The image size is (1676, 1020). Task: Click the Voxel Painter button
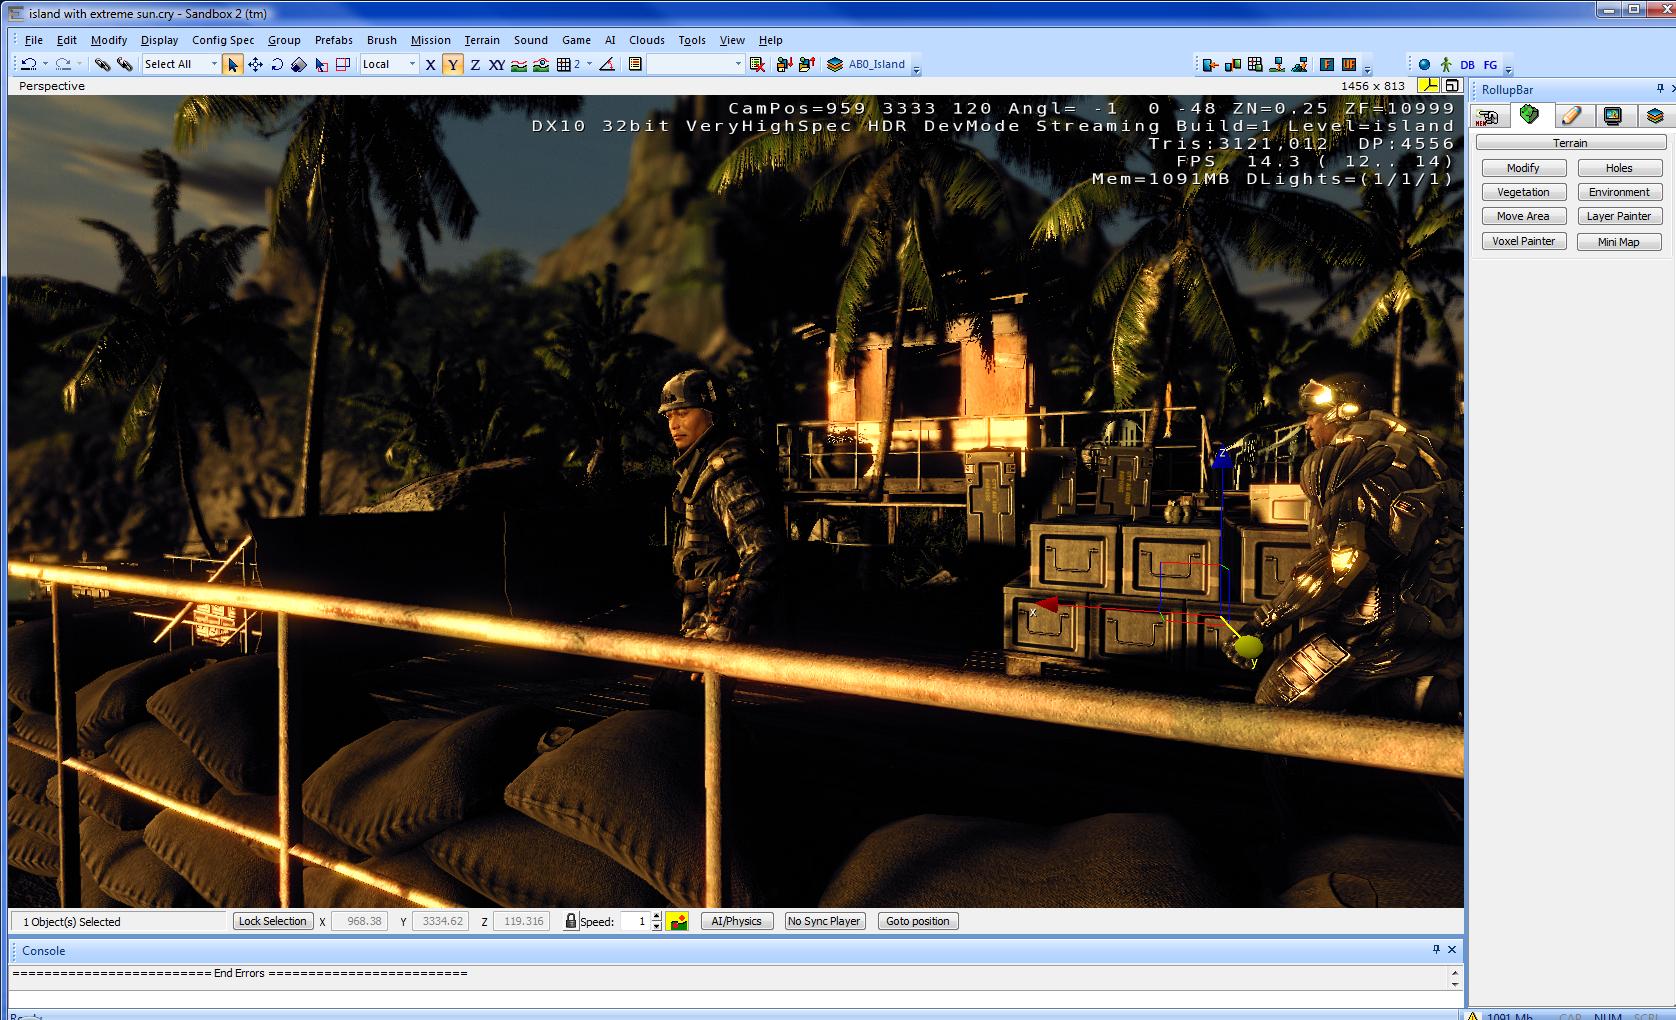coord(1523,241)
